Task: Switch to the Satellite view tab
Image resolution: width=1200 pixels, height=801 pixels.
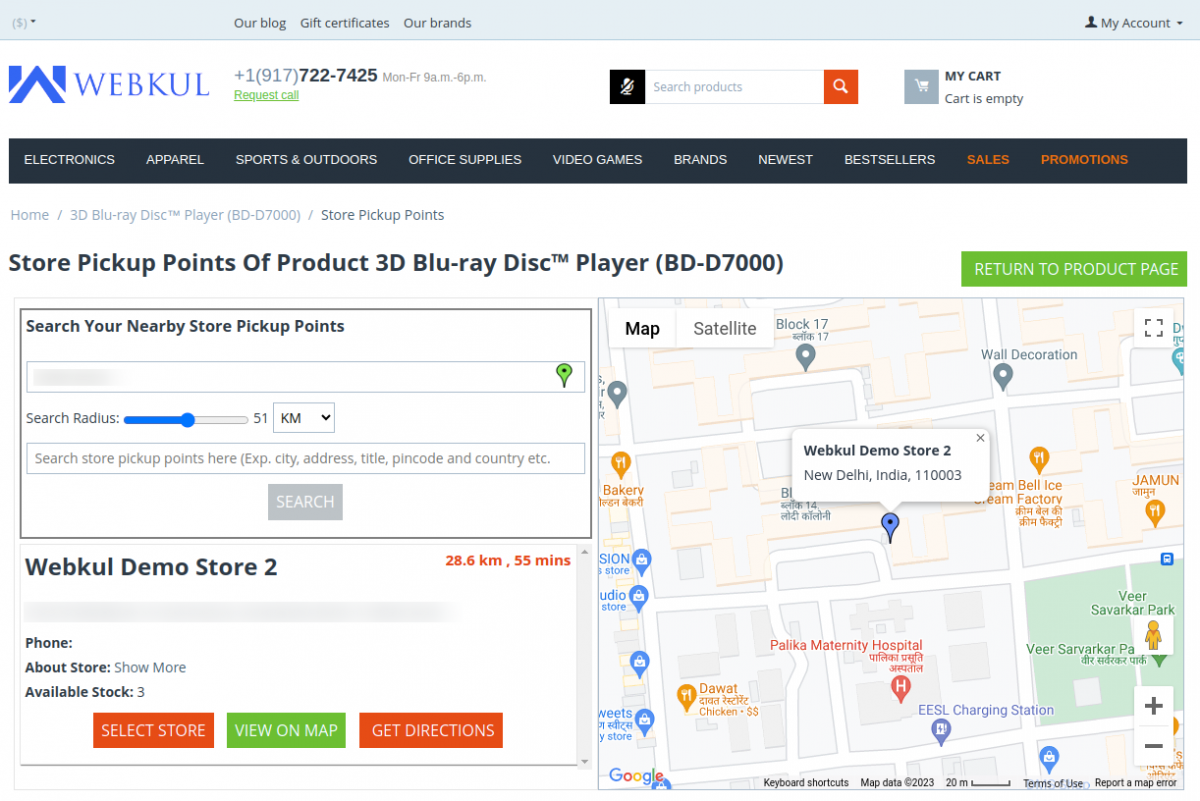Action: point(724,328)
